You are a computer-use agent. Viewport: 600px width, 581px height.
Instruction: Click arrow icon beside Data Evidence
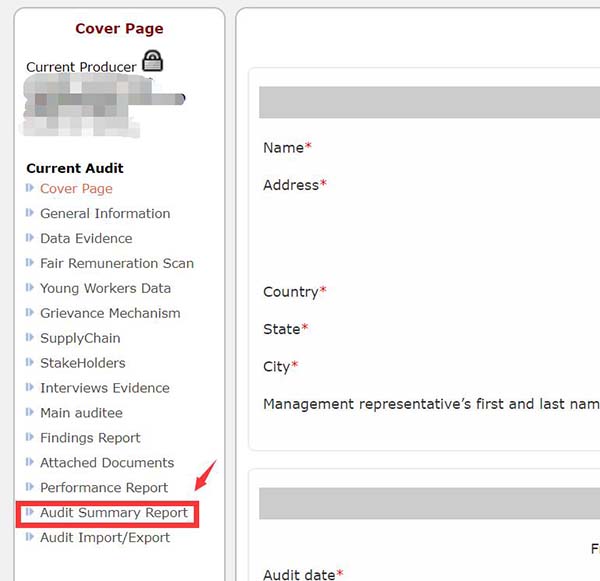coord(30,238)
